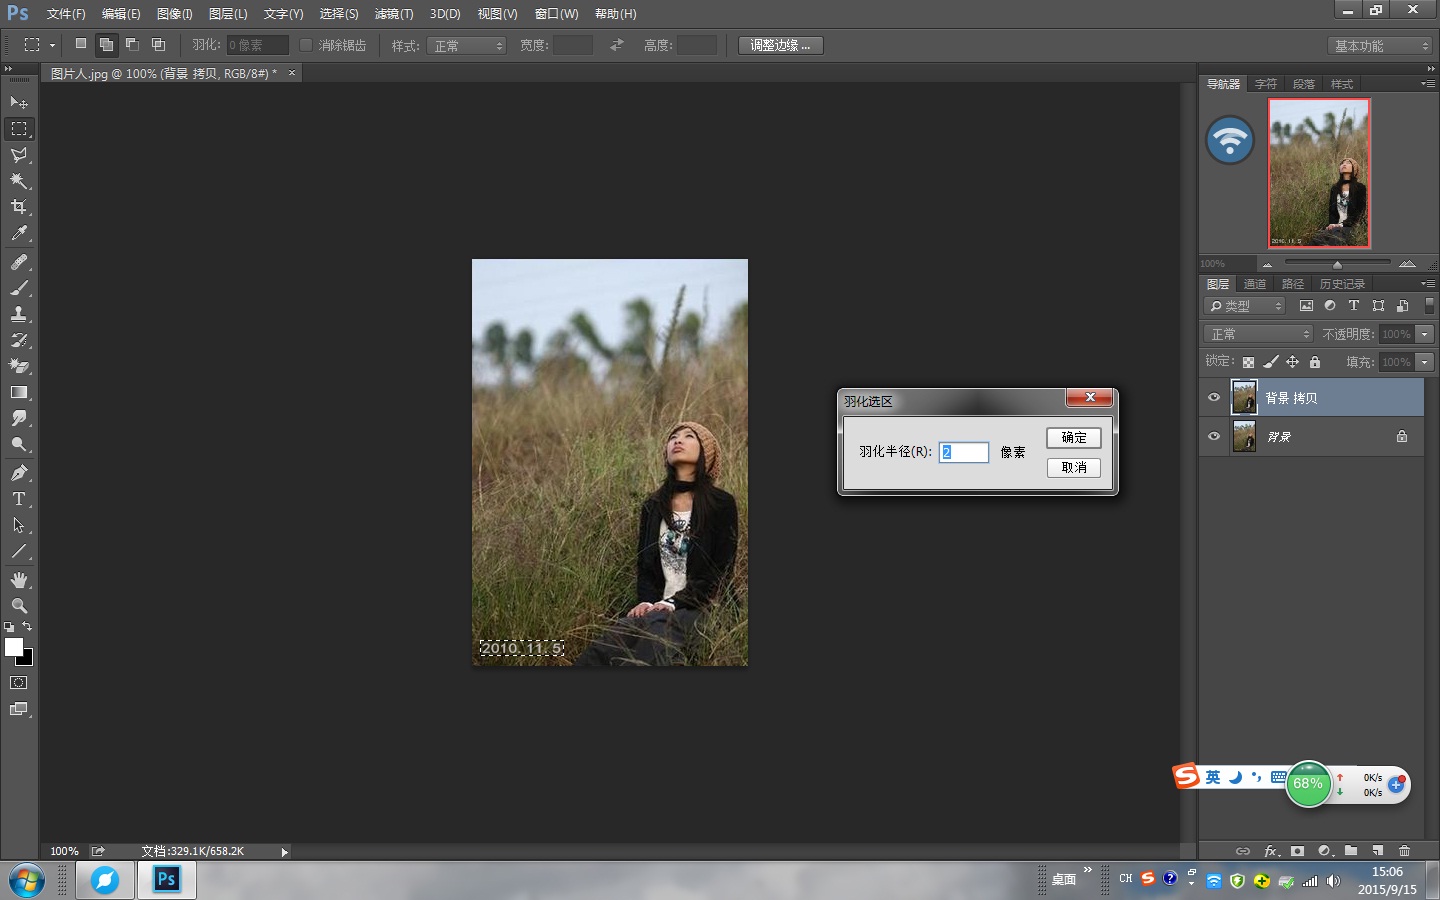Select the Brush tool
Screen dimensions: 1440x900
[19, 288]
